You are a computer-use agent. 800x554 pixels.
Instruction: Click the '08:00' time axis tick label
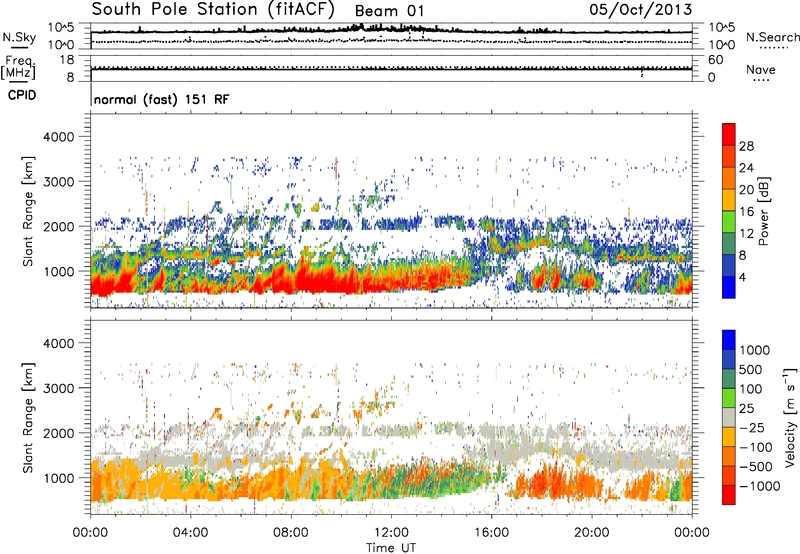click(x=291, y=533)
